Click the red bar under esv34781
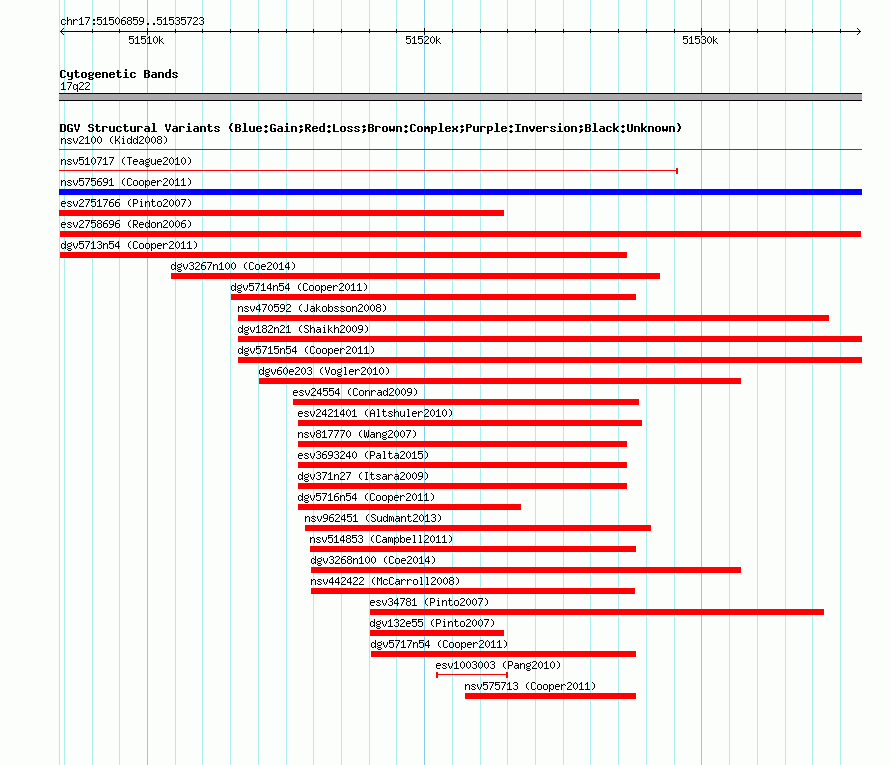This screenshot has height=765, width=890. click(597, 612)
